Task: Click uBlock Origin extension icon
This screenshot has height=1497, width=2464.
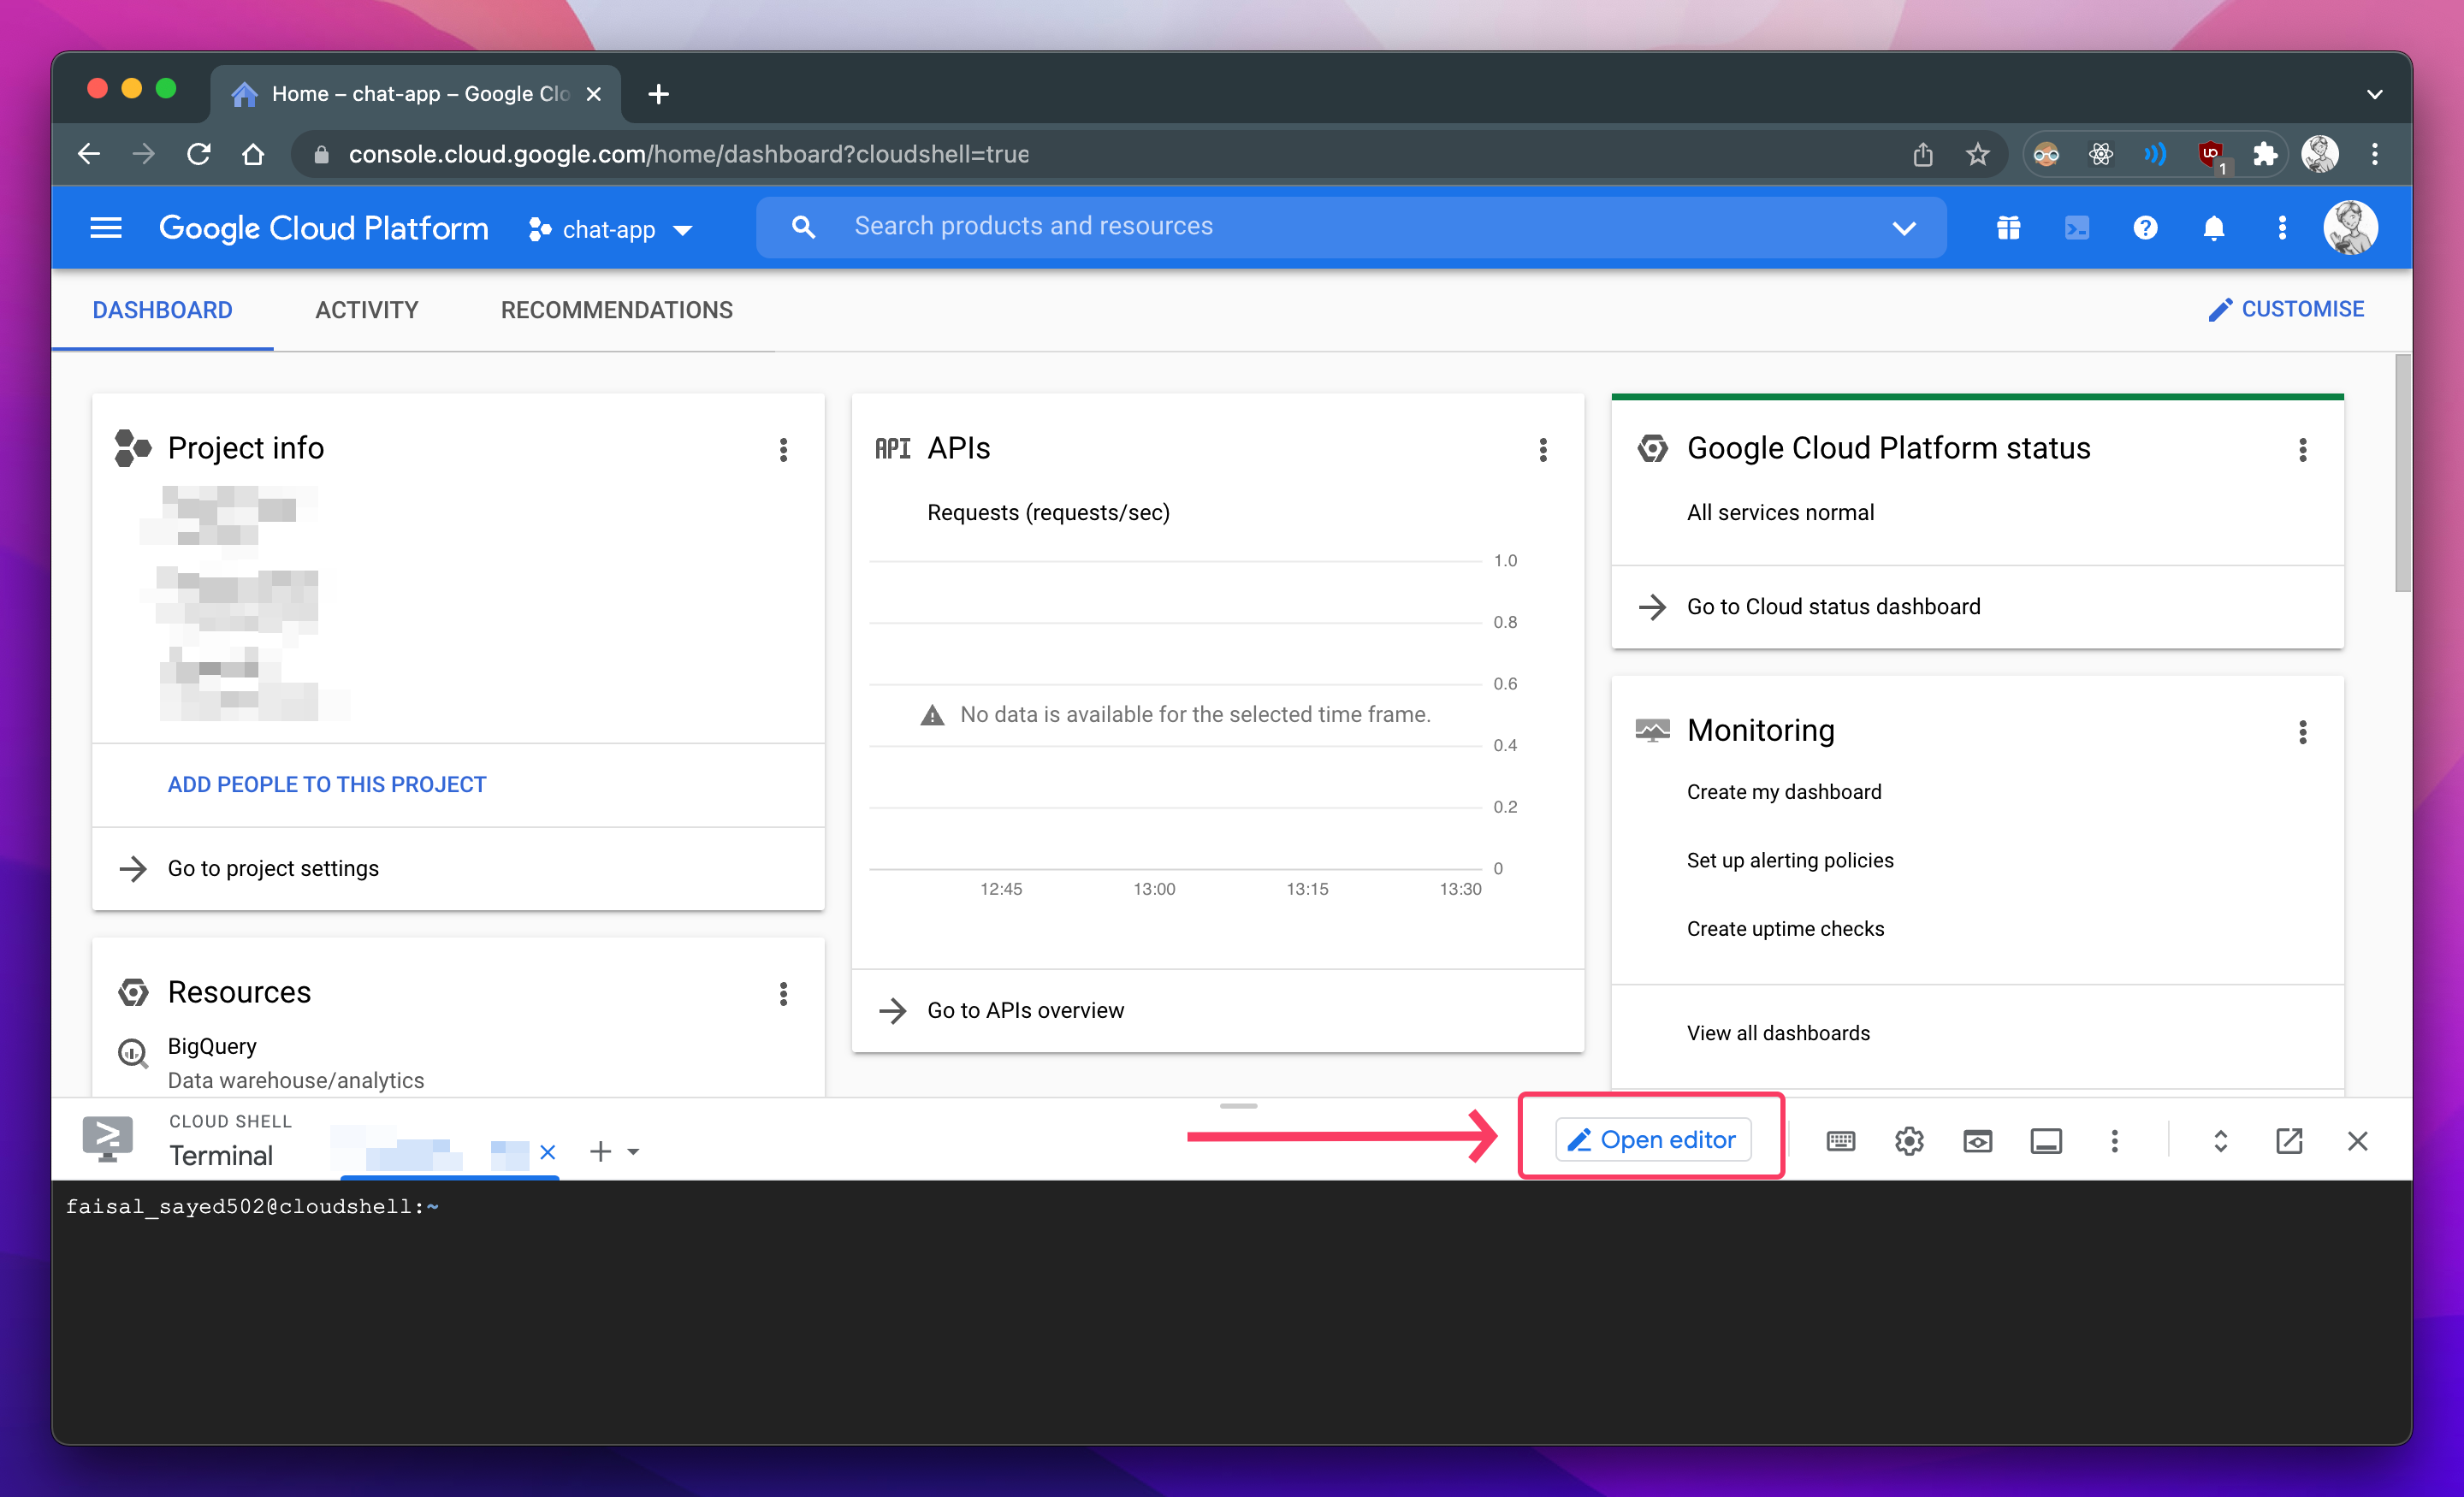Action: (x=2211, y=155)
